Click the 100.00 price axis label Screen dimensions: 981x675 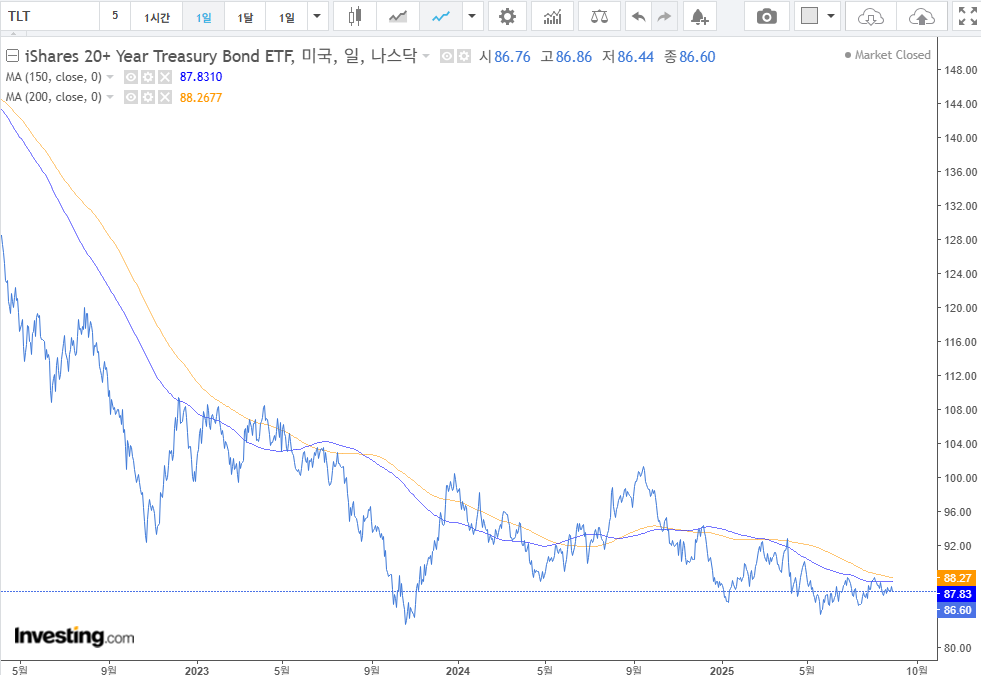coord(960,478)
